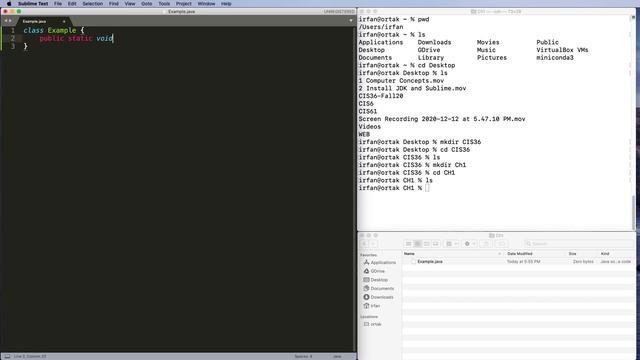Open the Edit menu
This screenshot has width=640, height=360.
pyautogui.click(x=72, y=4)
